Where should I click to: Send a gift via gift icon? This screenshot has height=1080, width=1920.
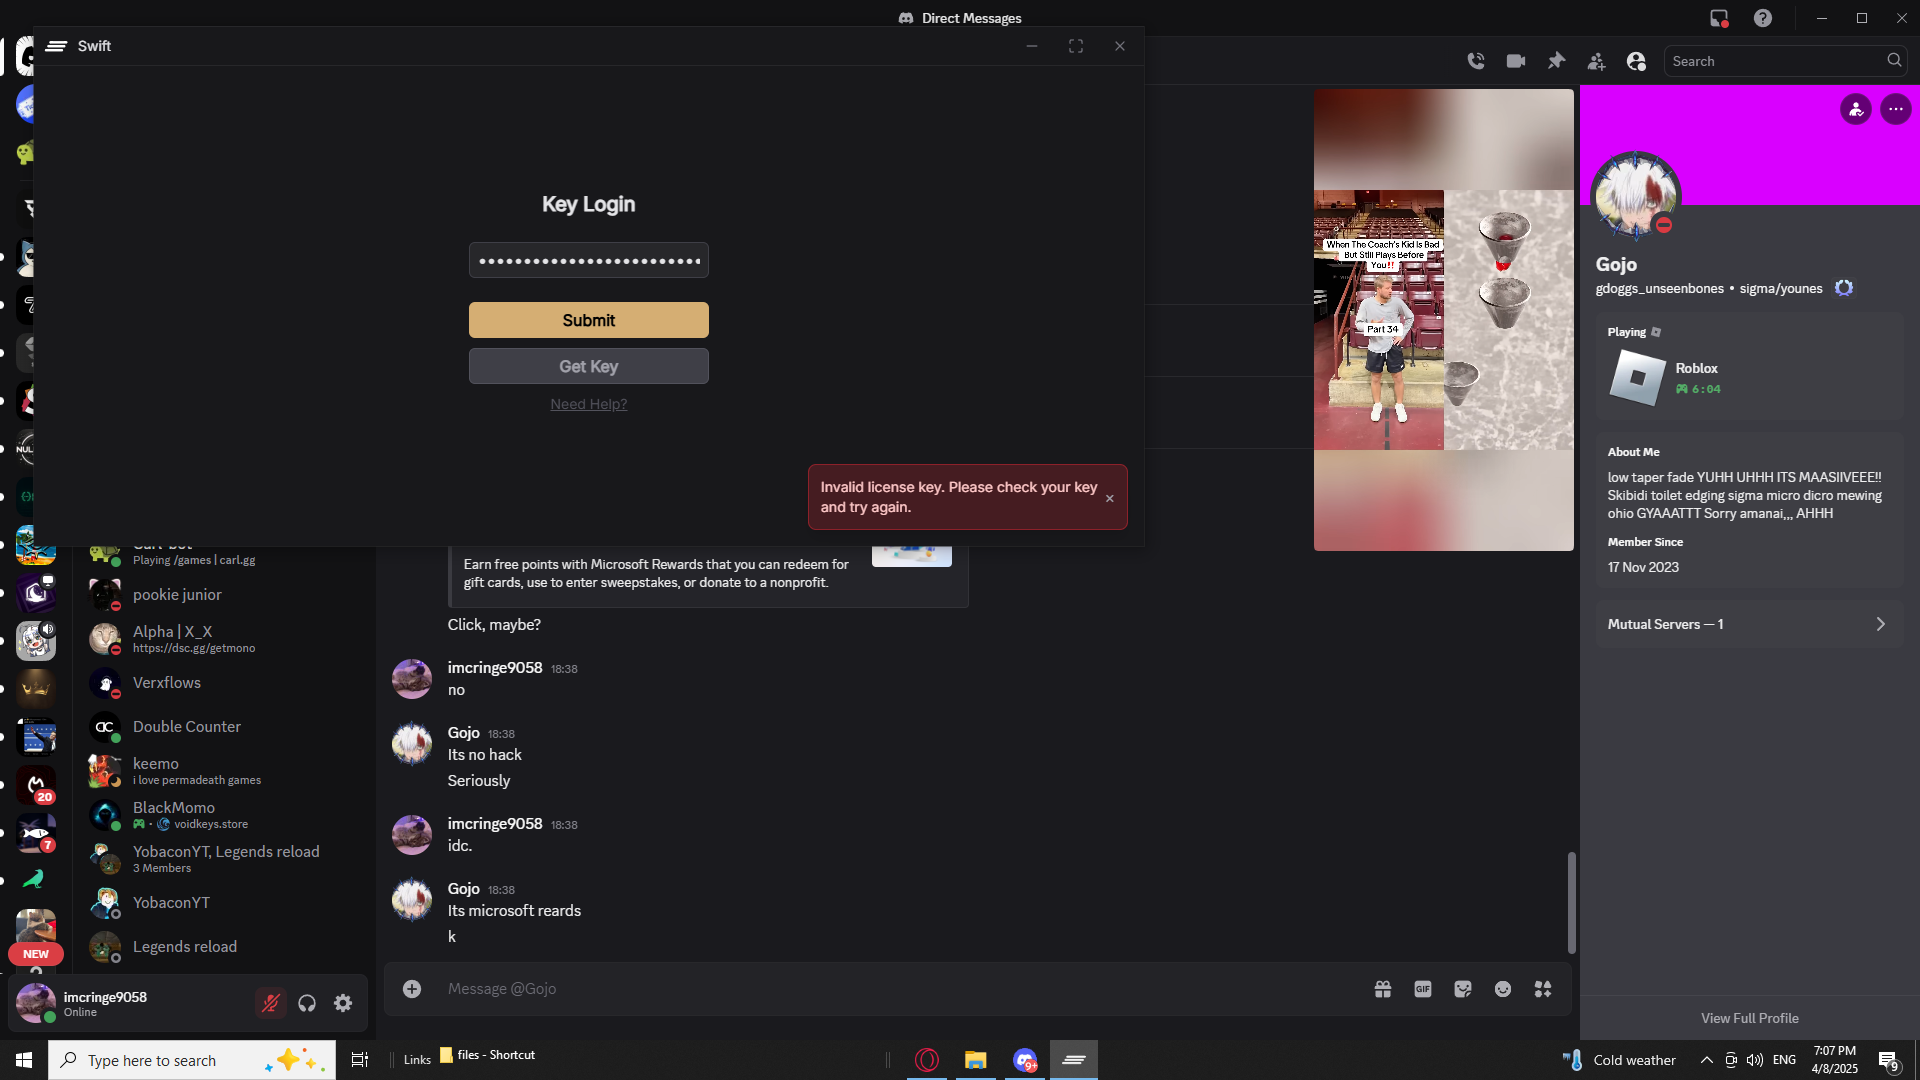(x=1383, y=989)
